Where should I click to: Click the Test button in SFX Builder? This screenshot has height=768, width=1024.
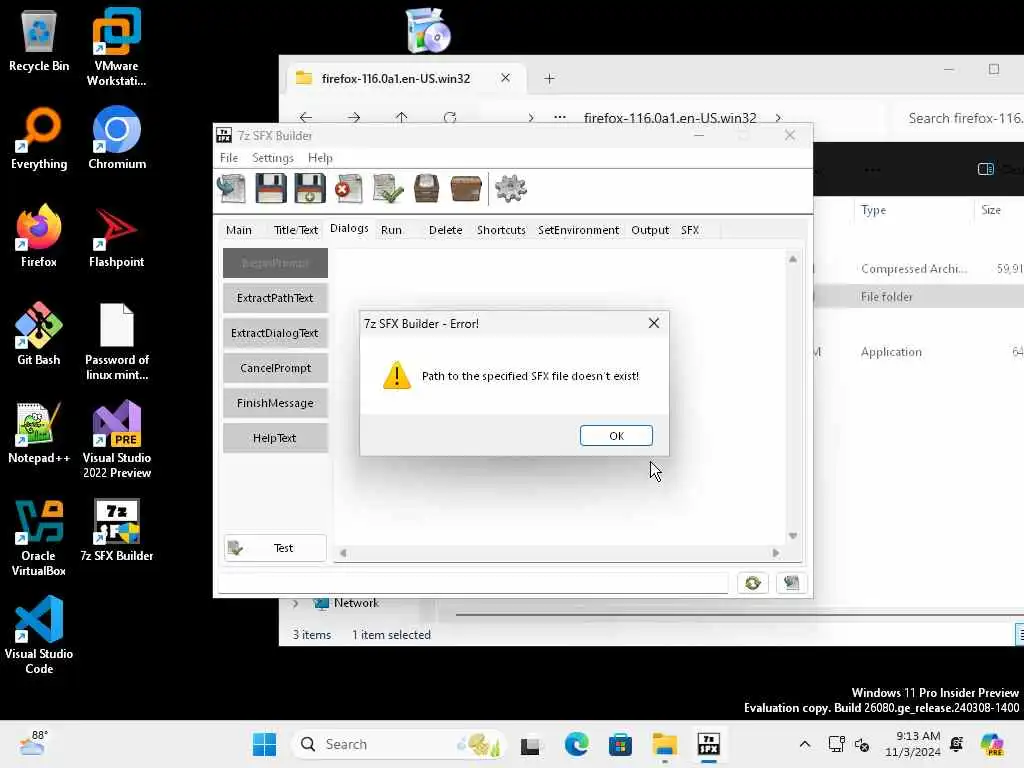pos(275,548)
